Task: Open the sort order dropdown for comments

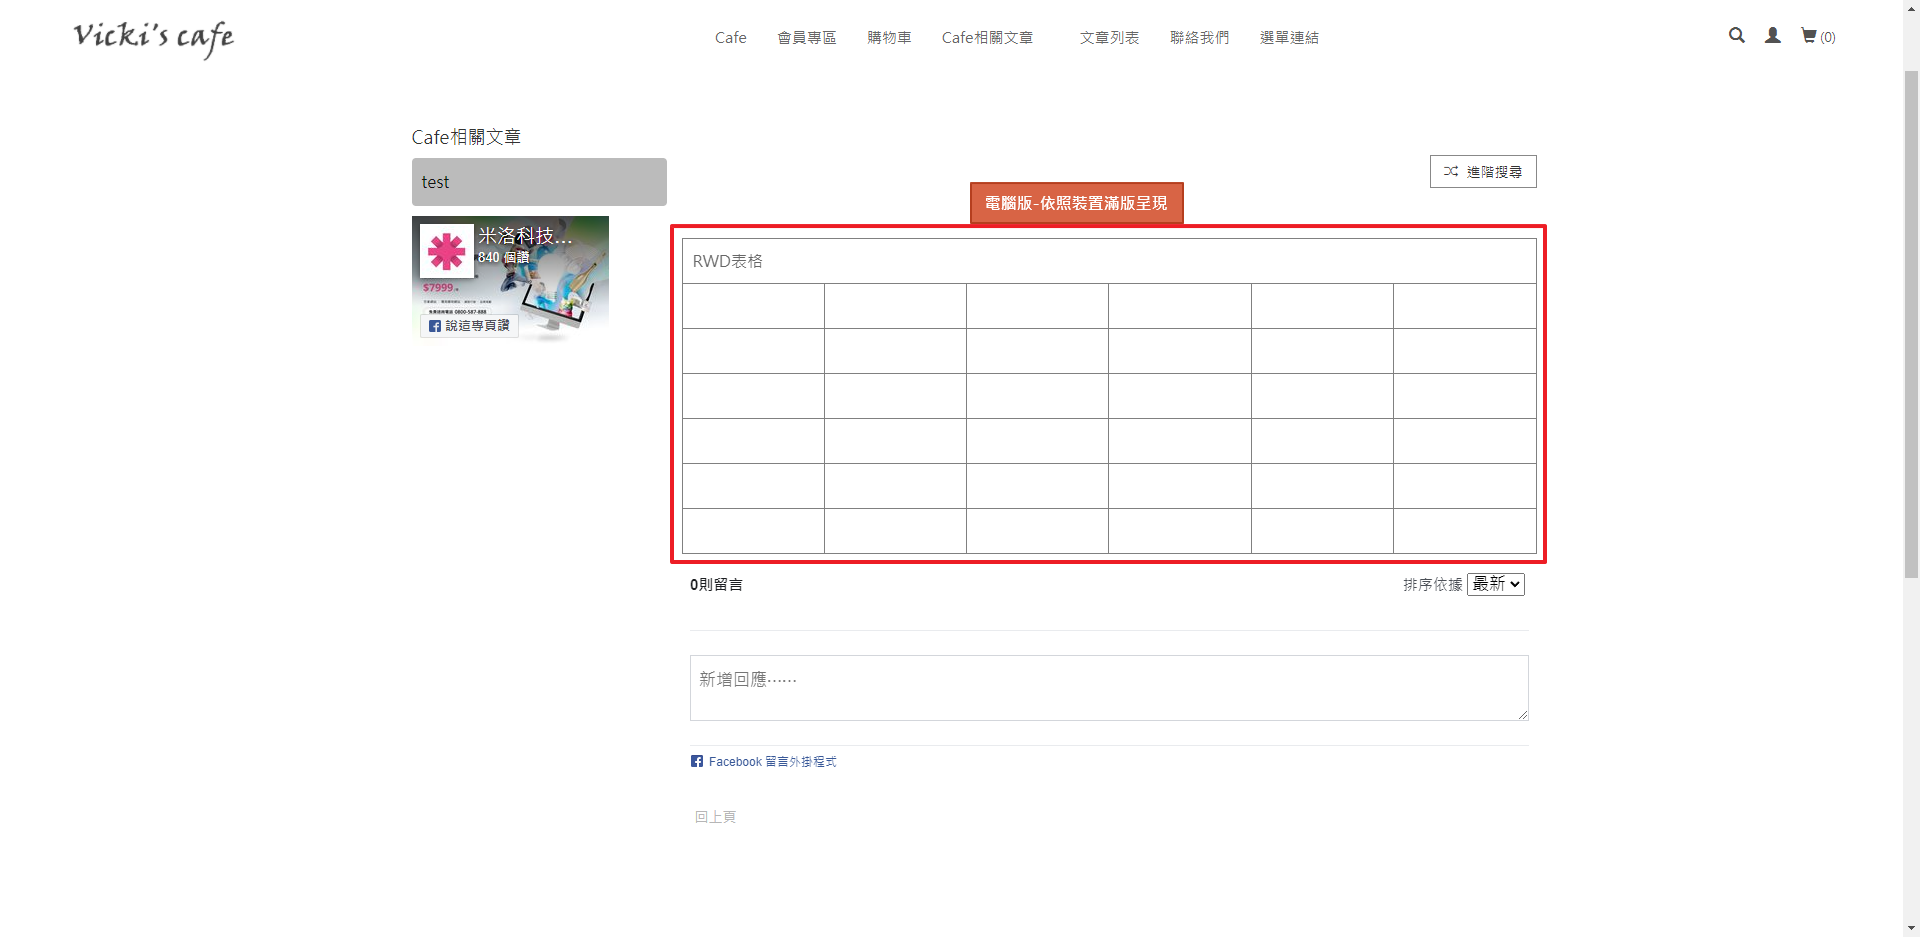Action: [x=1495, y=584]
